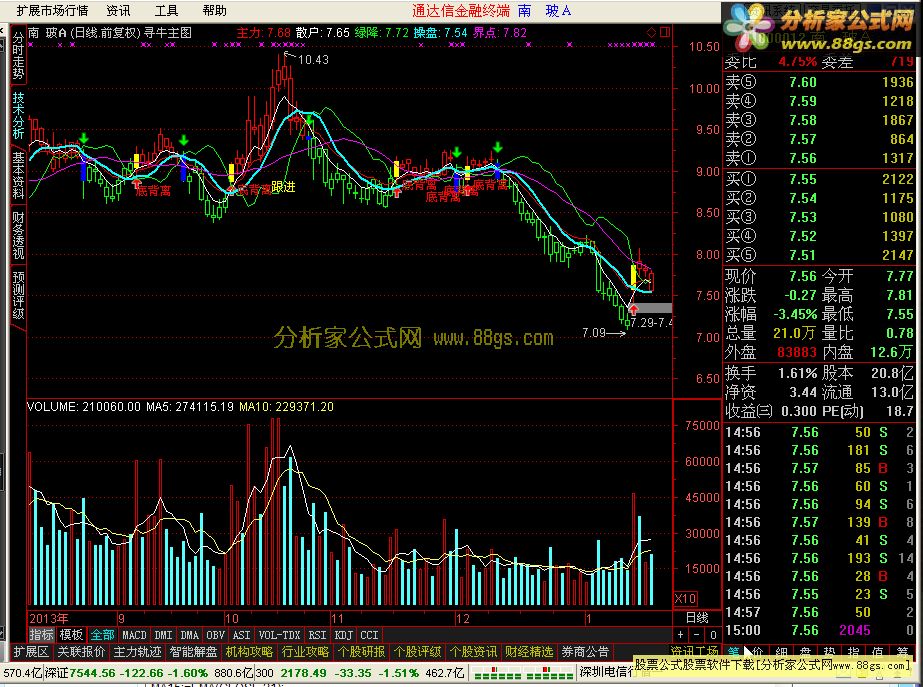
Task: Select the 盘 tab under tick list
Action: point(805,652)
